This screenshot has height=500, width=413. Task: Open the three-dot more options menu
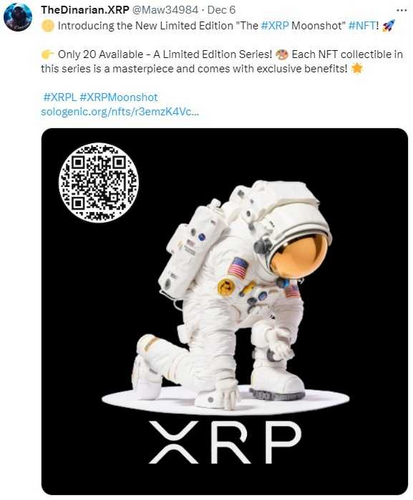point(401,10)
